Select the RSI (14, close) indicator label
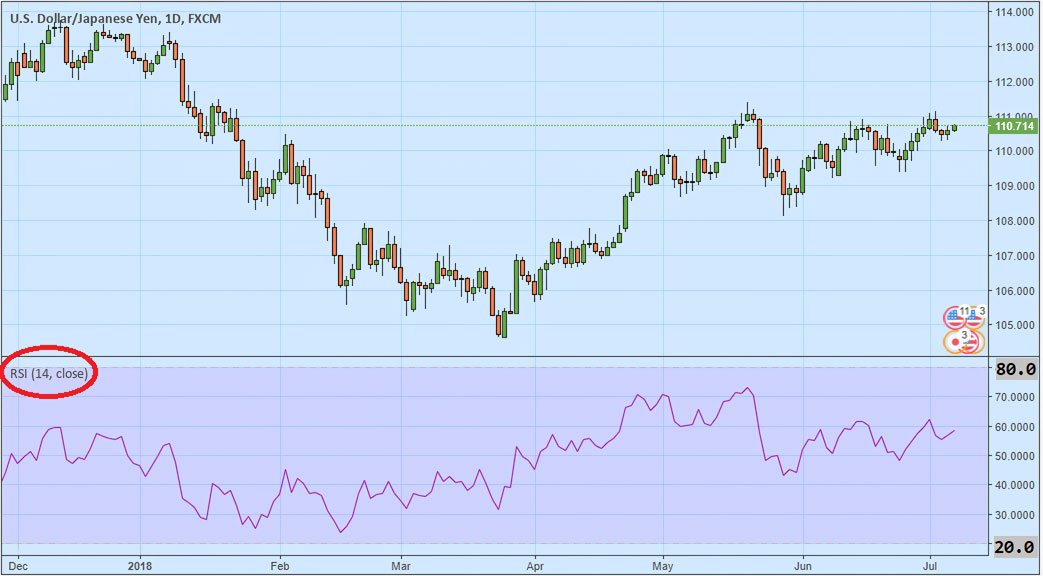 pyautogui.click(x=49, y=374)
